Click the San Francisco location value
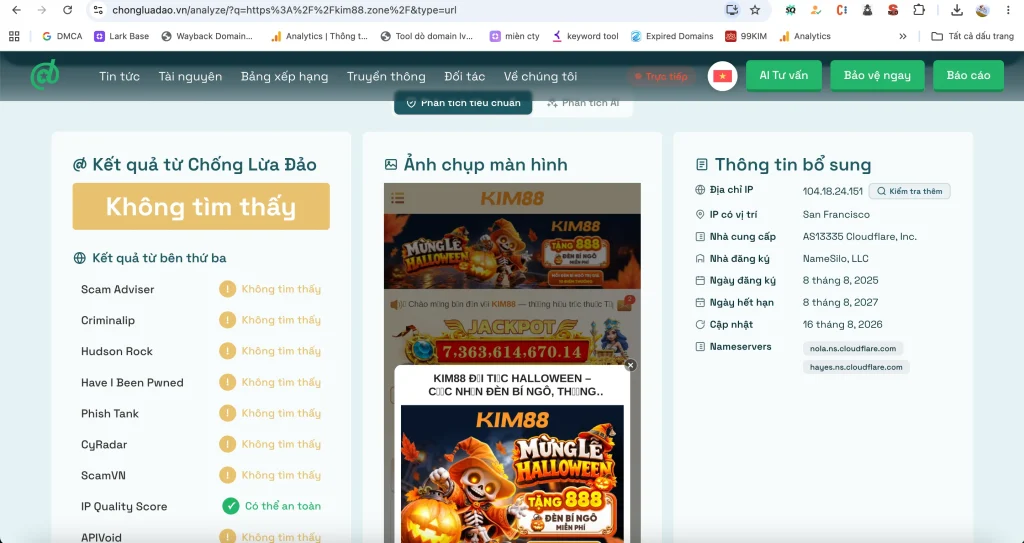This screenshot has height=543, width=1024. click(x=836, y=214)
